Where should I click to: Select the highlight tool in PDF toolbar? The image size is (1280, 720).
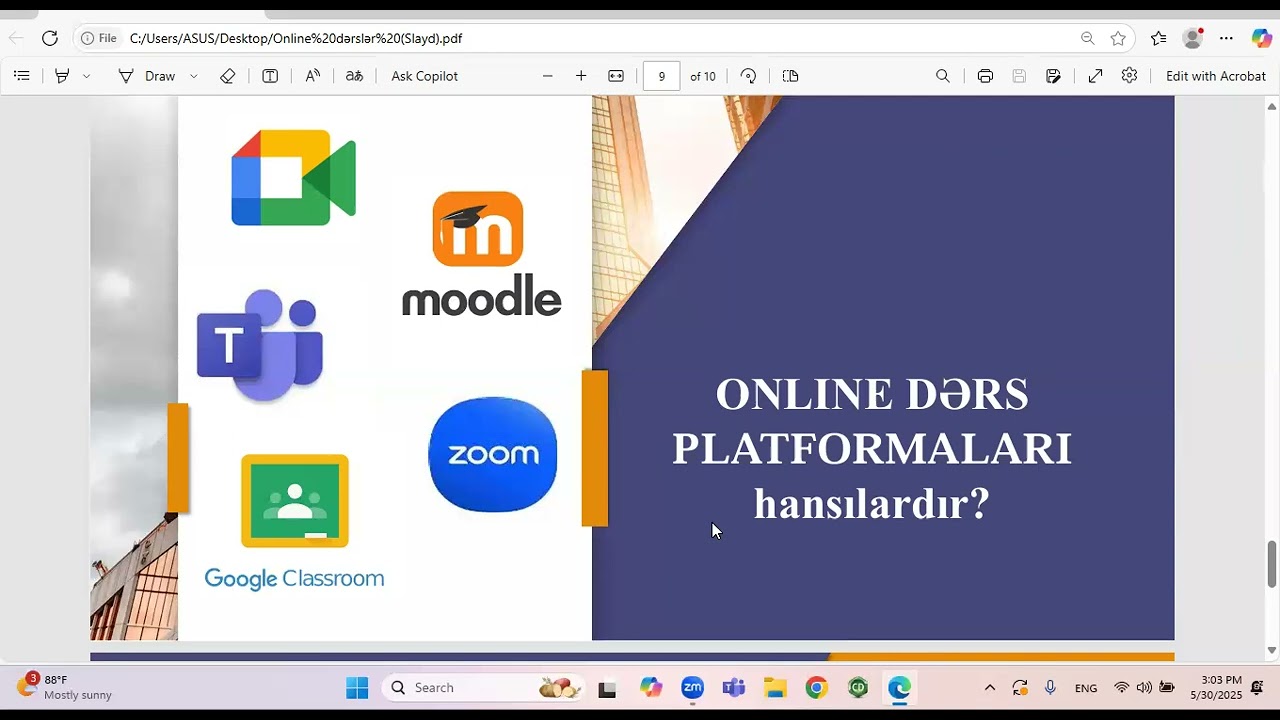(x=62, y=76)
